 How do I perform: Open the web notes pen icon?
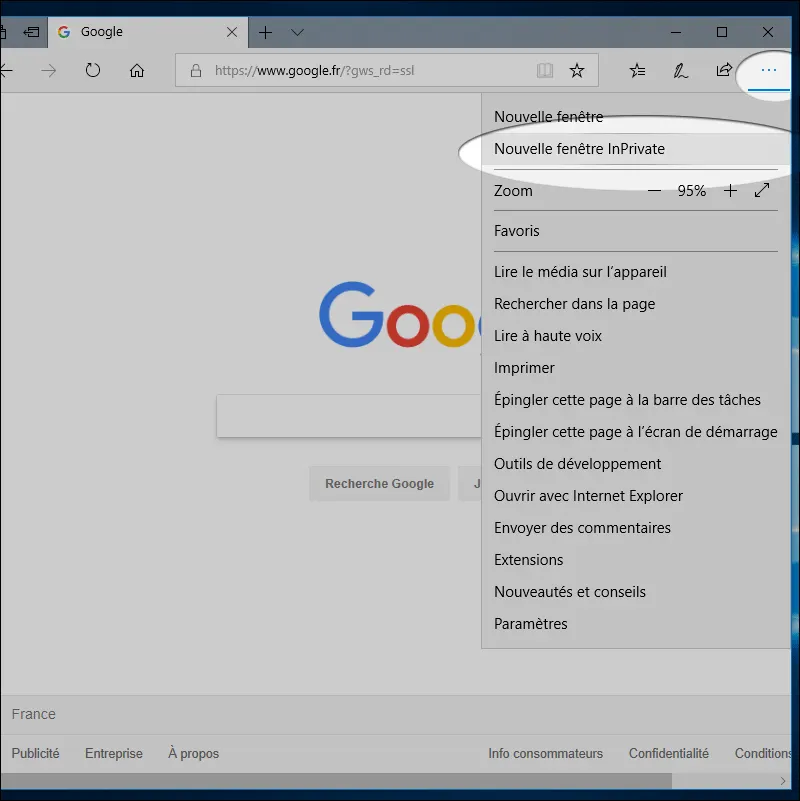(680, 70)
